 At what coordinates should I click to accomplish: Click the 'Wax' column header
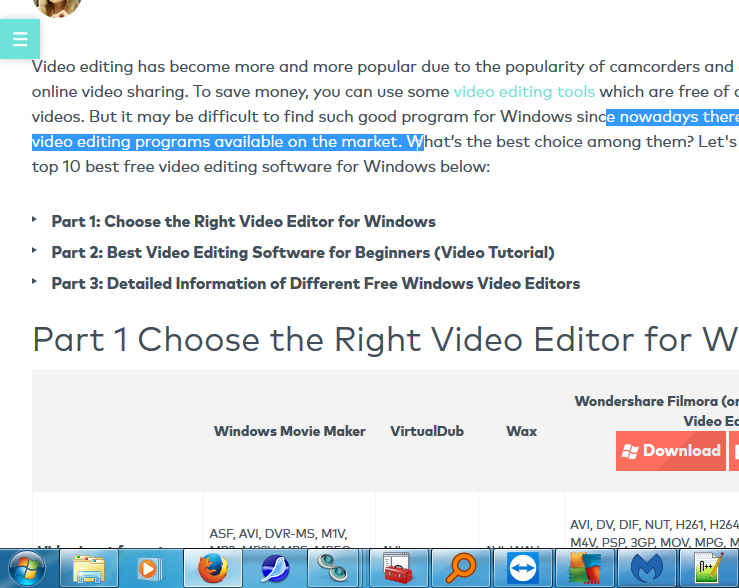click(521, 431)
